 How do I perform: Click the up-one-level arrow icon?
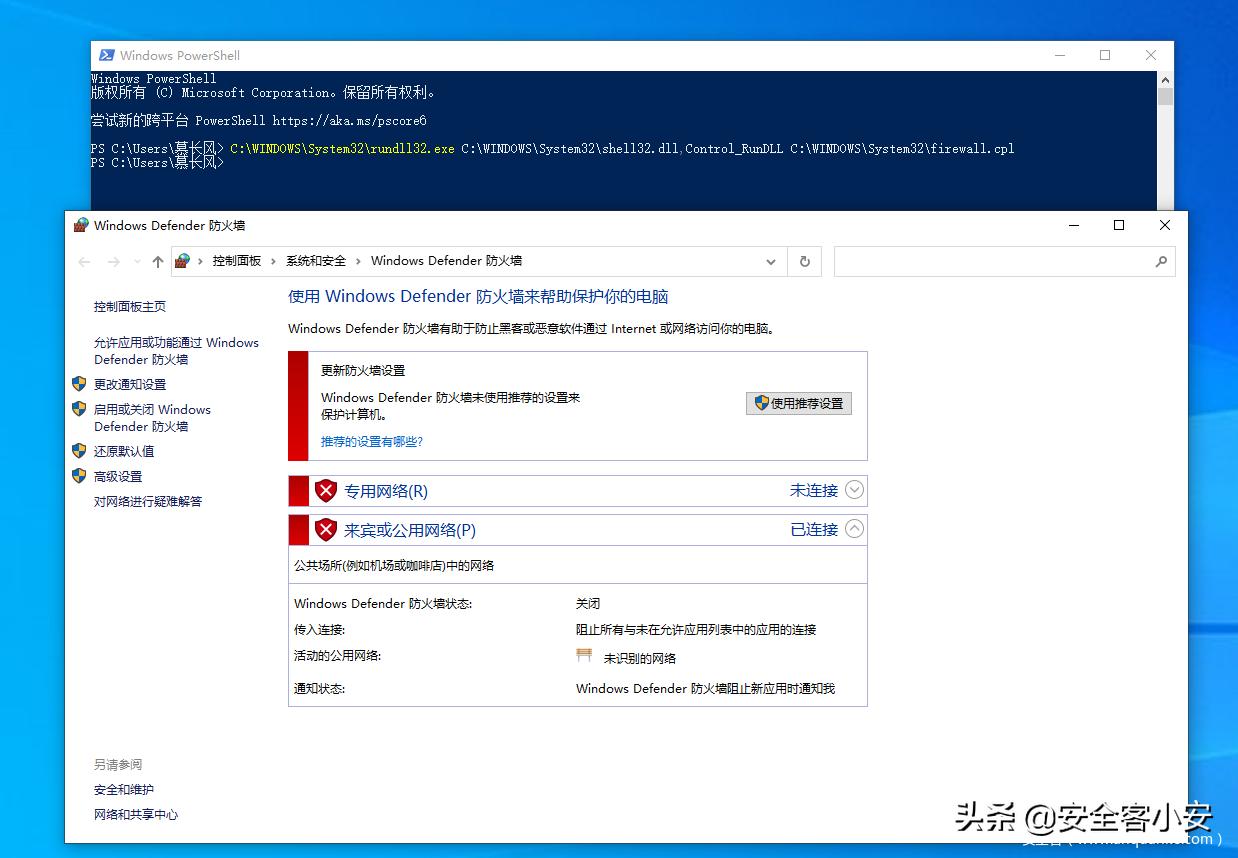[157, 261]
